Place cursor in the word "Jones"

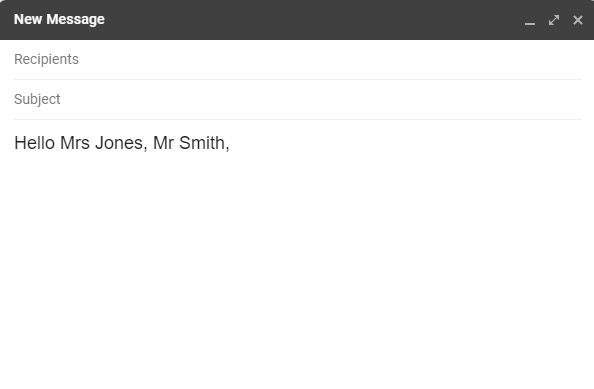pyautogui.click(x=119, y=143)
